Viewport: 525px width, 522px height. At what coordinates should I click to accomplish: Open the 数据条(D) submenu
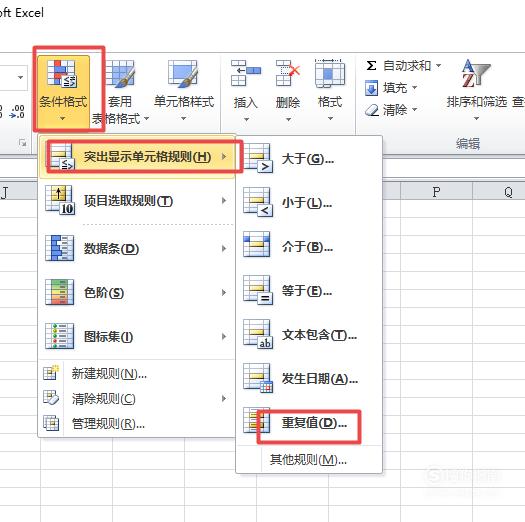pyautogui.click(x=137, y=248)
